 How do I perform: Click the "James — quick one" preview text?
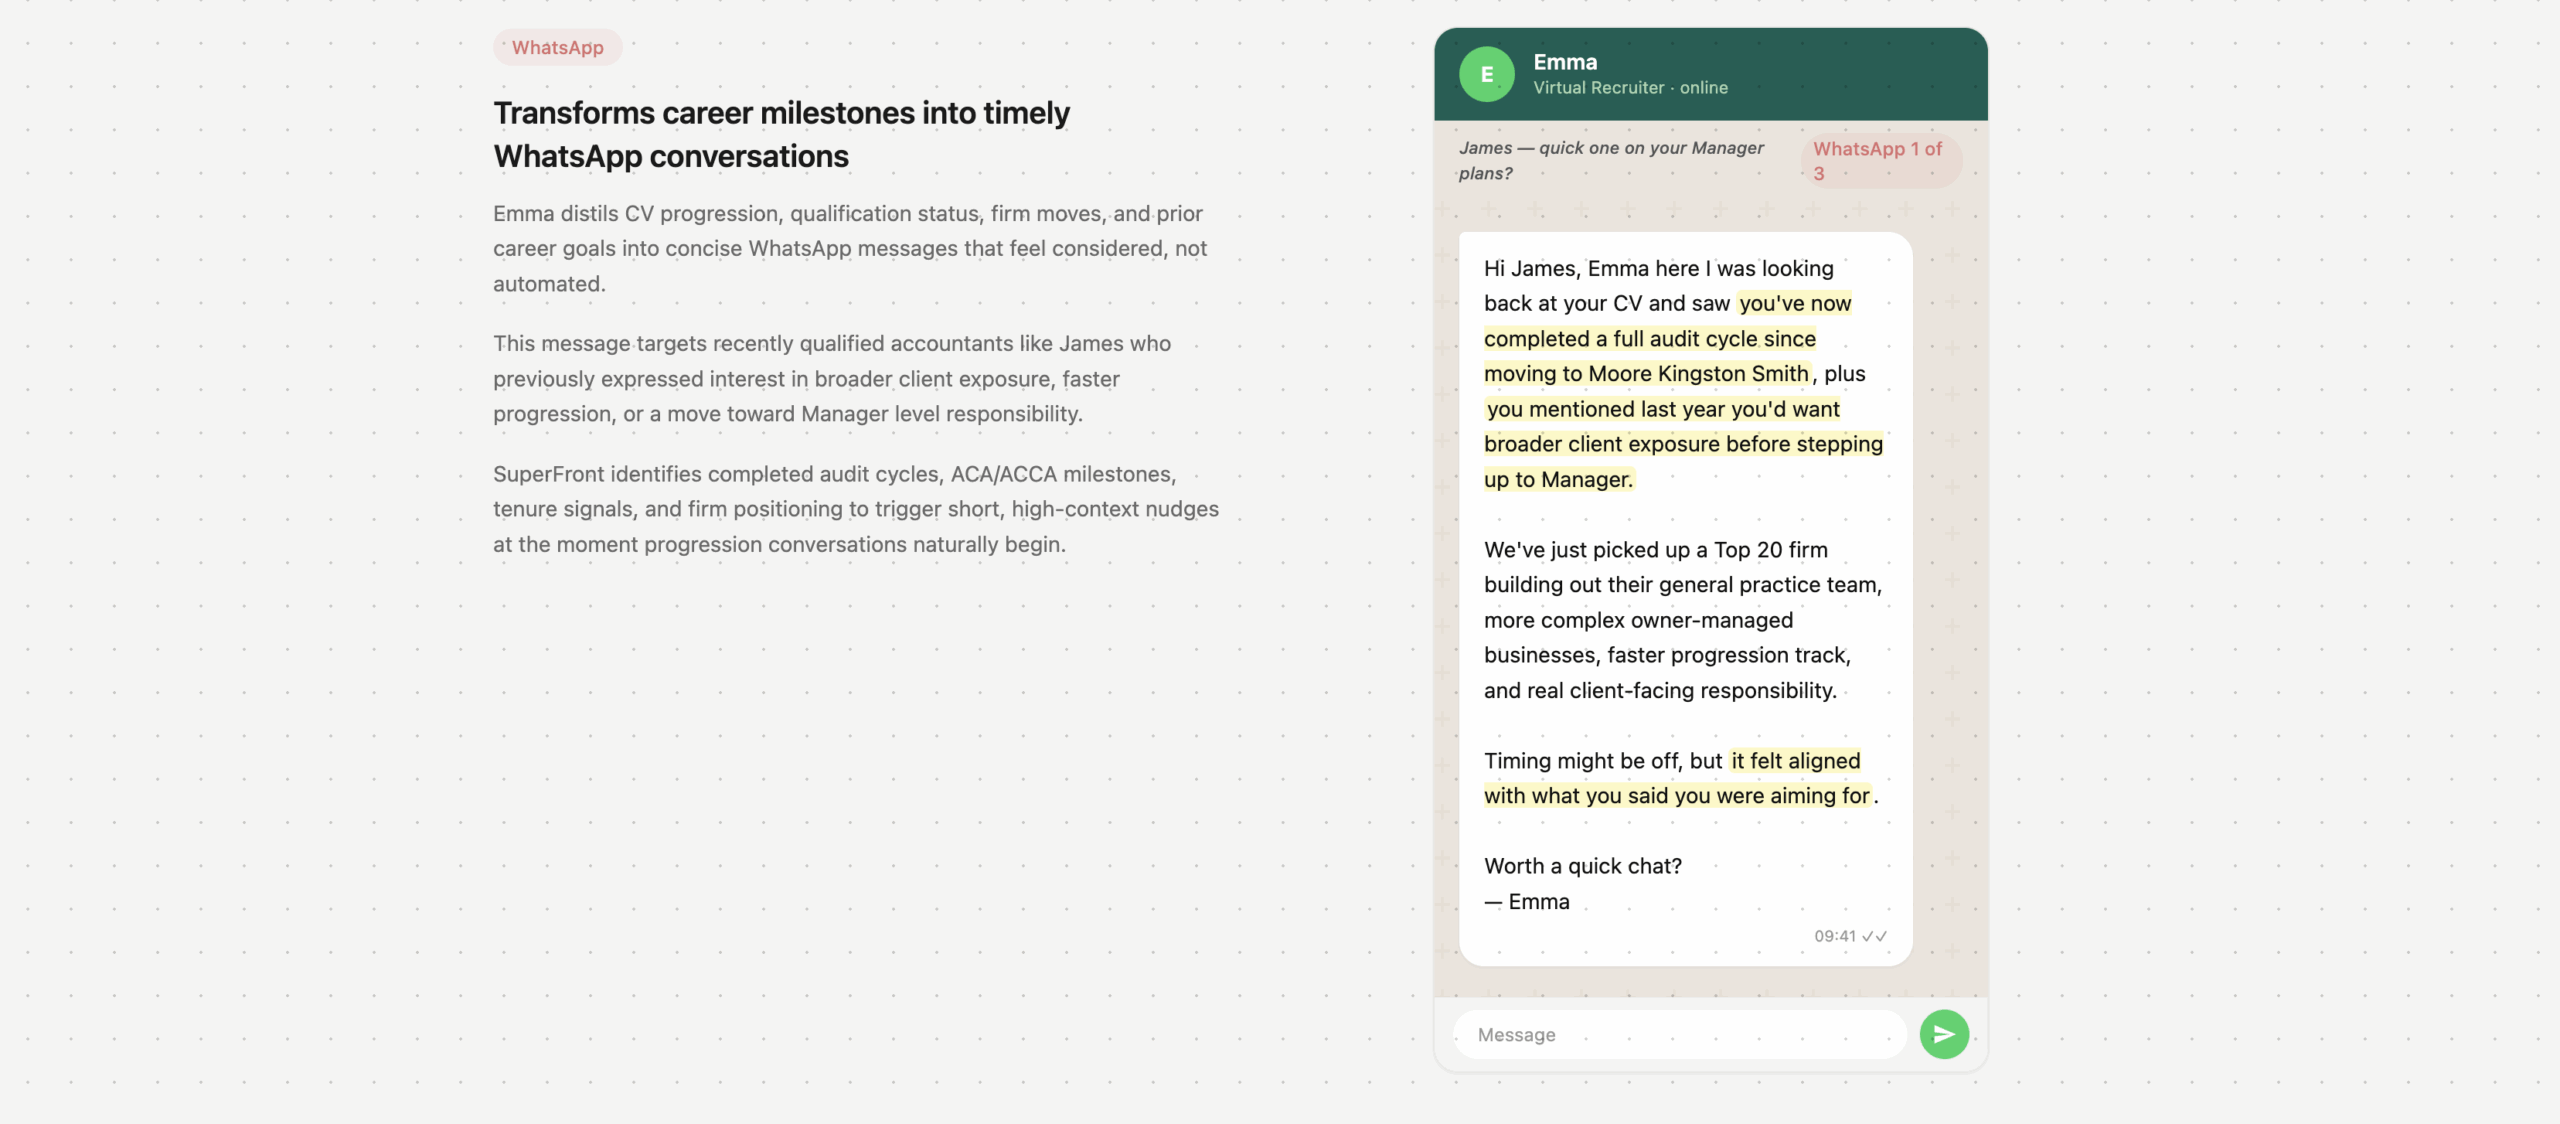[x=1610, y=160]
